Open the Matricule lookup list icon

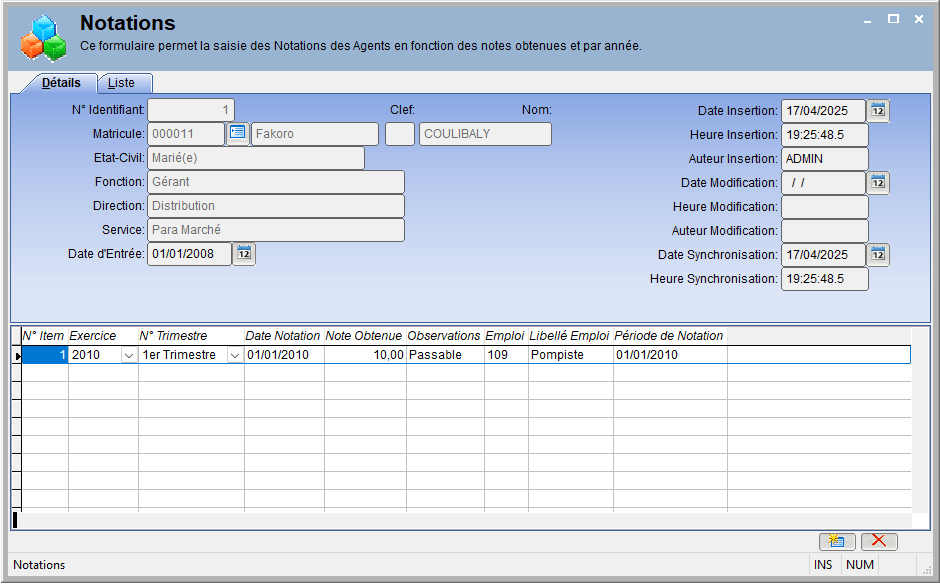(237, 134)
